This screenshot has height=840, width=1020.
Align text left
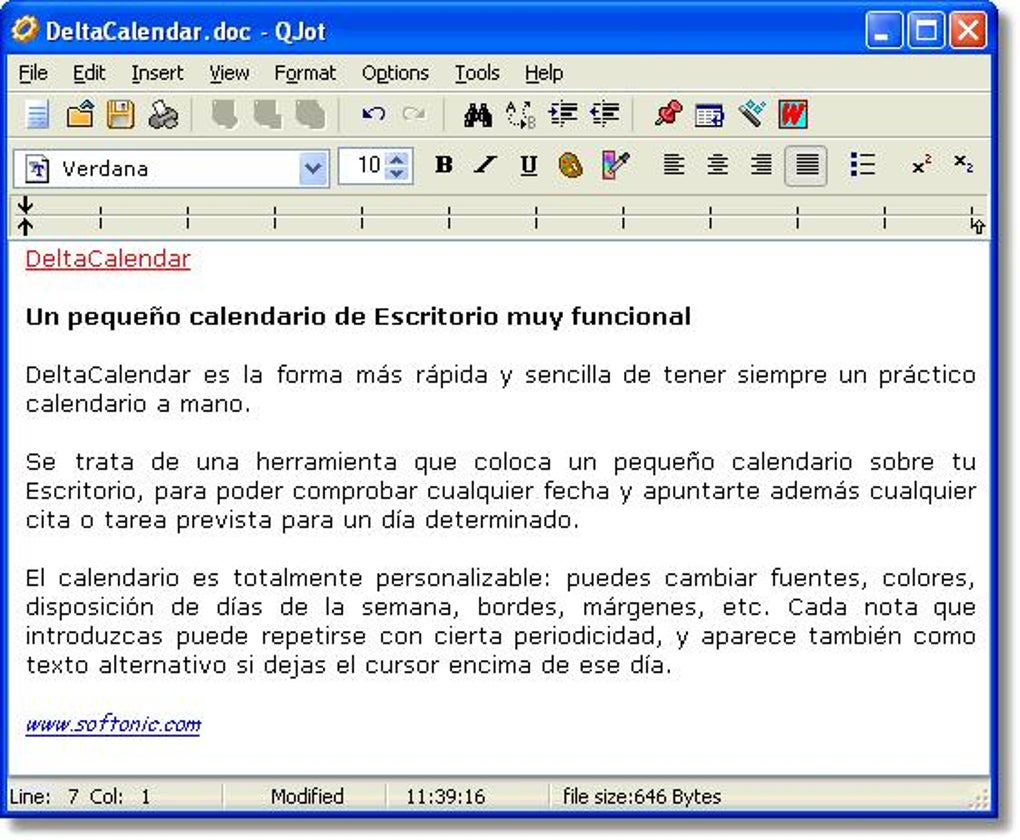(x=674, y=165)
